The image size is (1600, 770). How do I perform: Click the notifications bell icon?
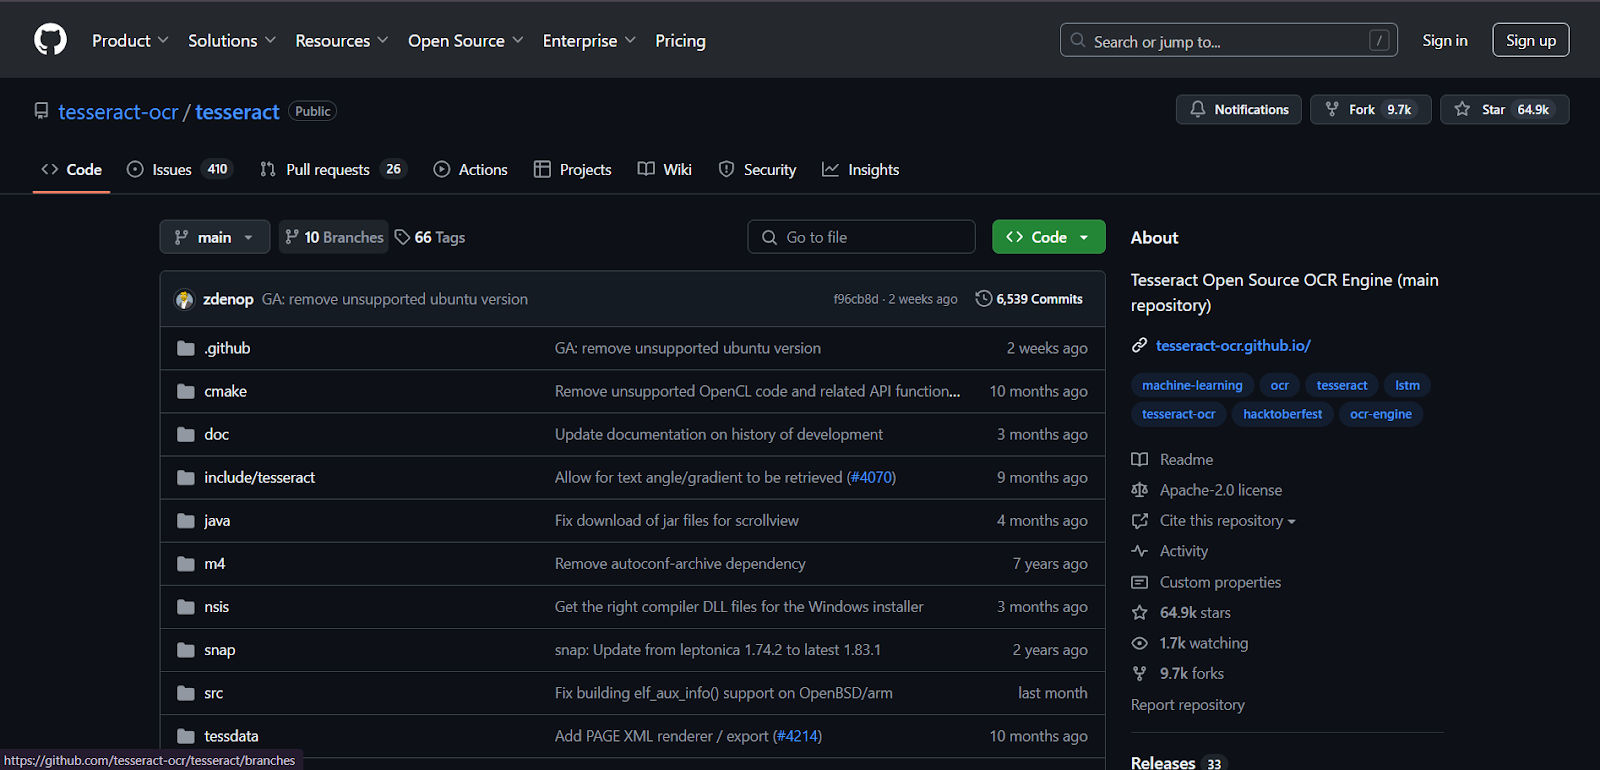pyautogui.click(x=1198, y=110)
